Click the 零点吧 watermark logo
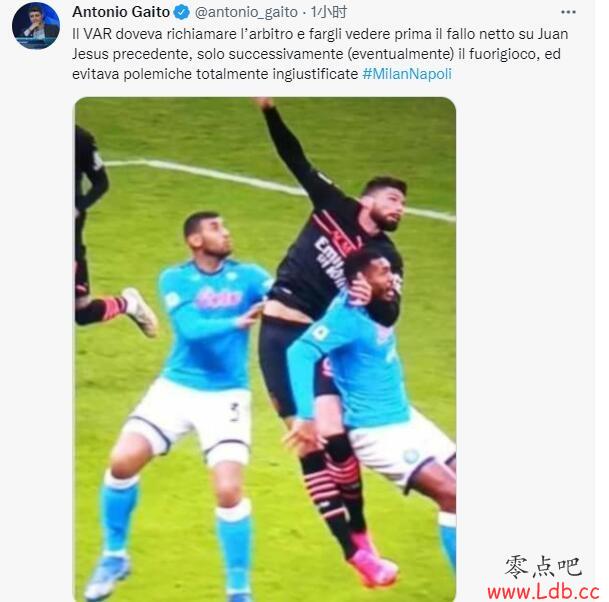 [x=543, y=567]
